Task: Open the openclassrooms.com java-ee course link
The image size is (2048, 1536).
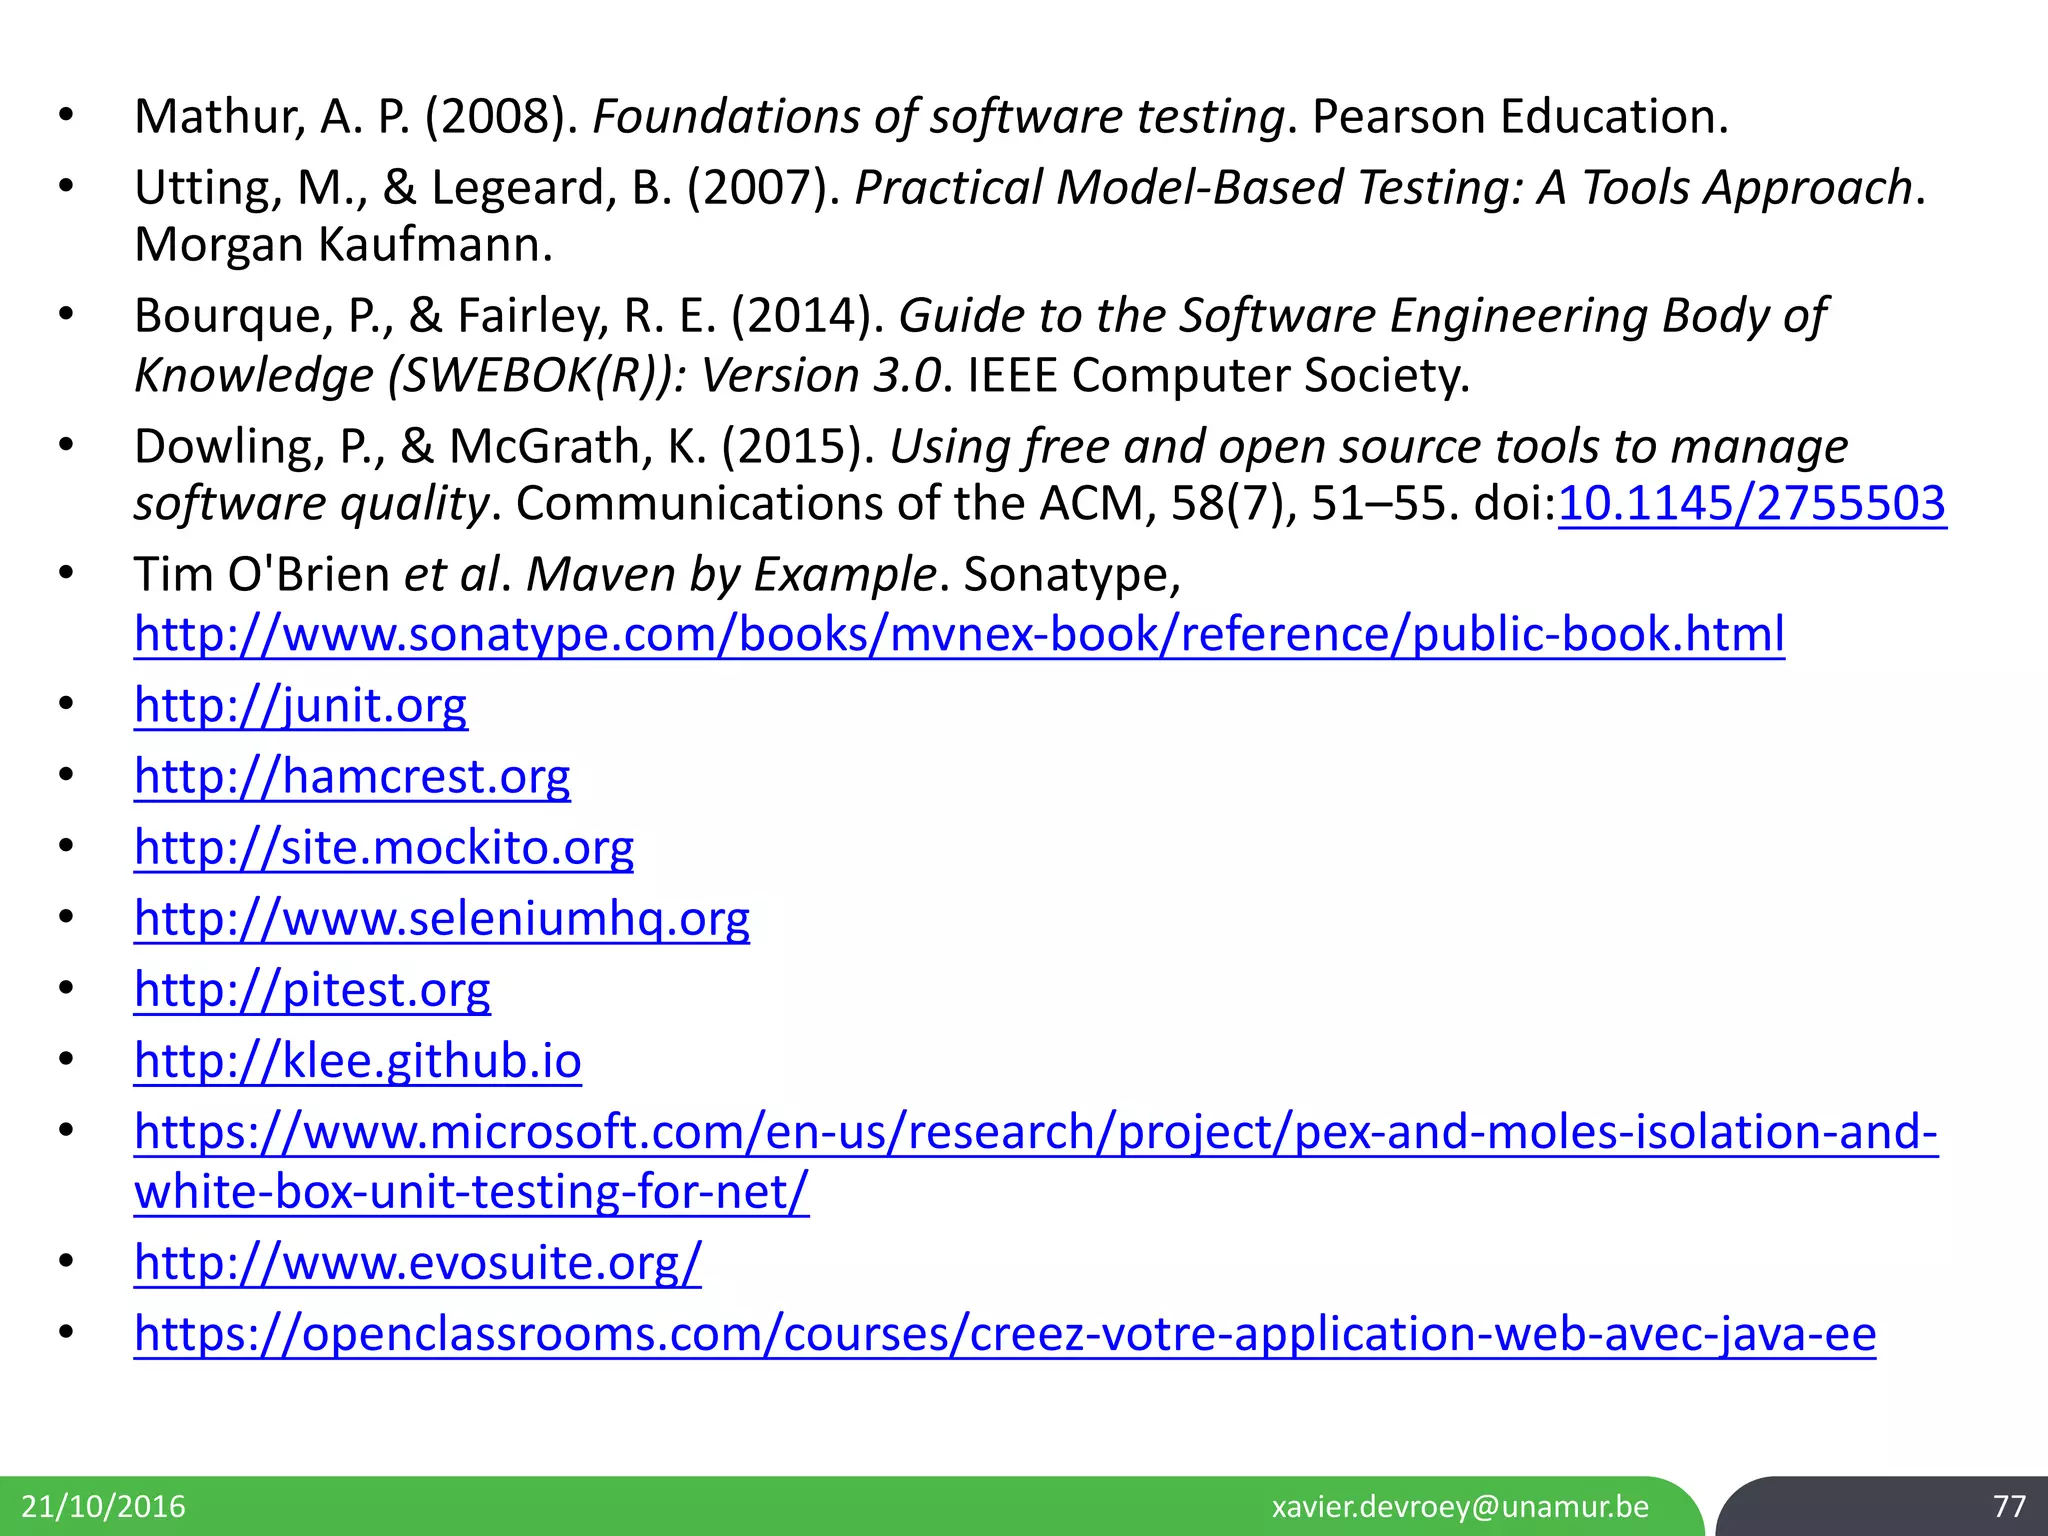Action: [1005, 1334]
